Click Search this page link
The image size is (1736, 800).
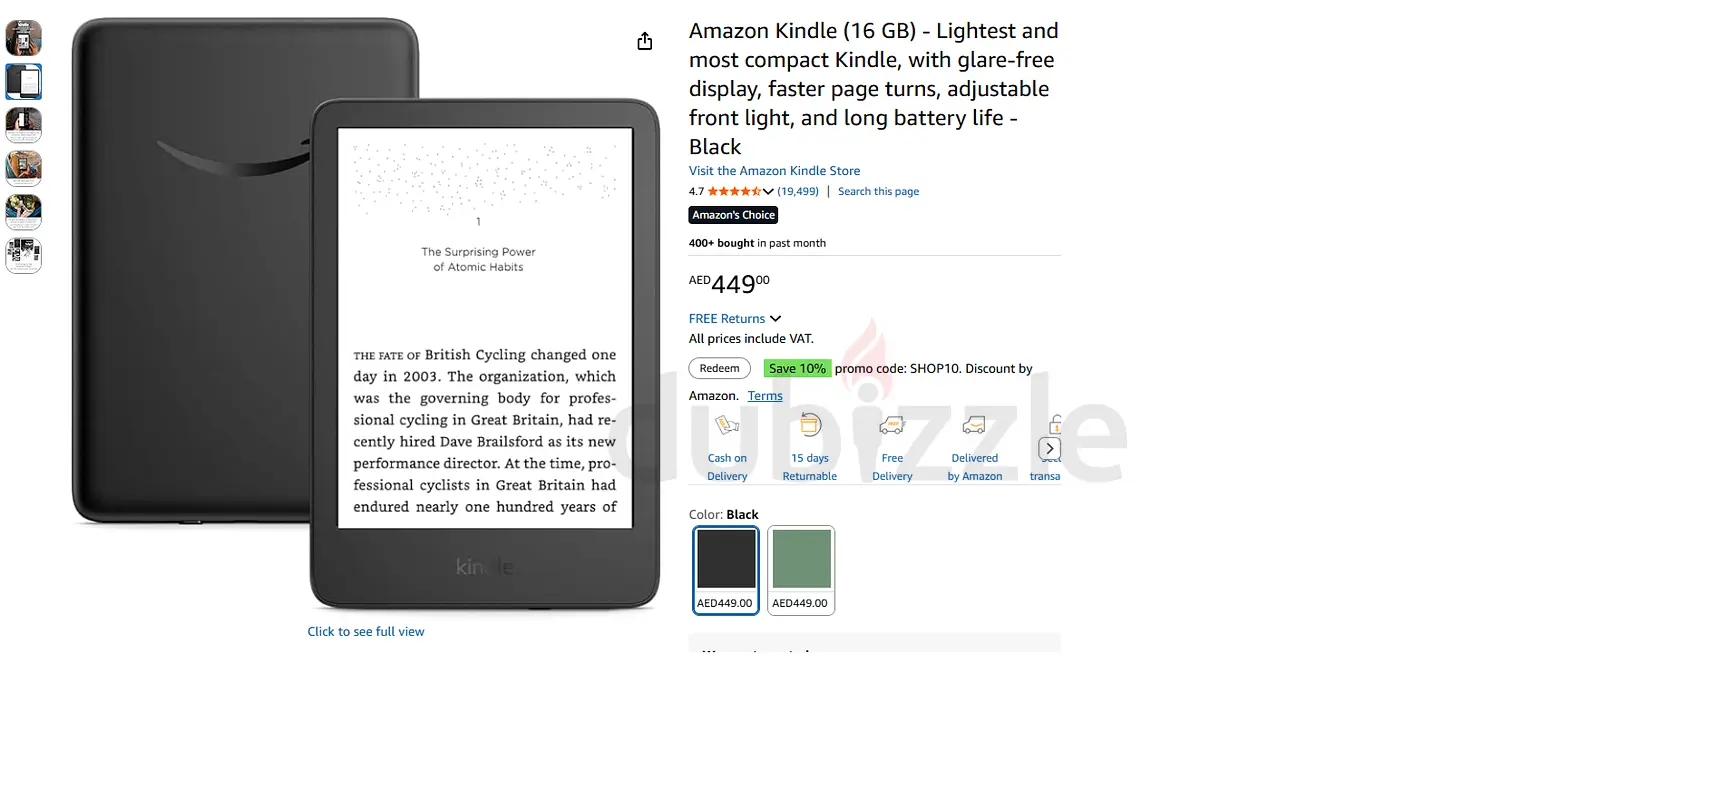pos(878,191)
